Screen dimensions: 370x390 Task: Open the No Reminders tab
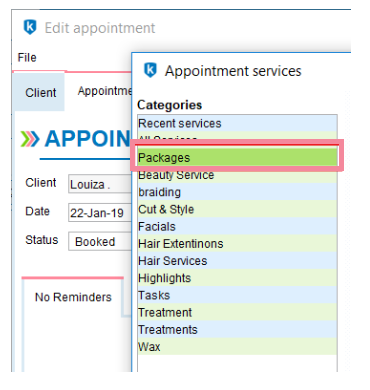[73, 297]
